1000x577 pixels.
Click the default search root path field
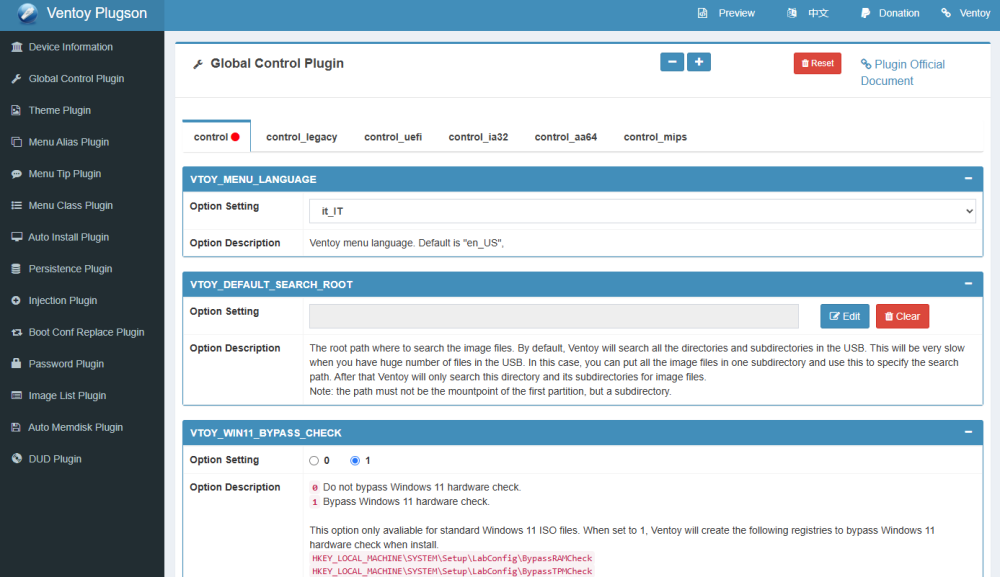554,316
